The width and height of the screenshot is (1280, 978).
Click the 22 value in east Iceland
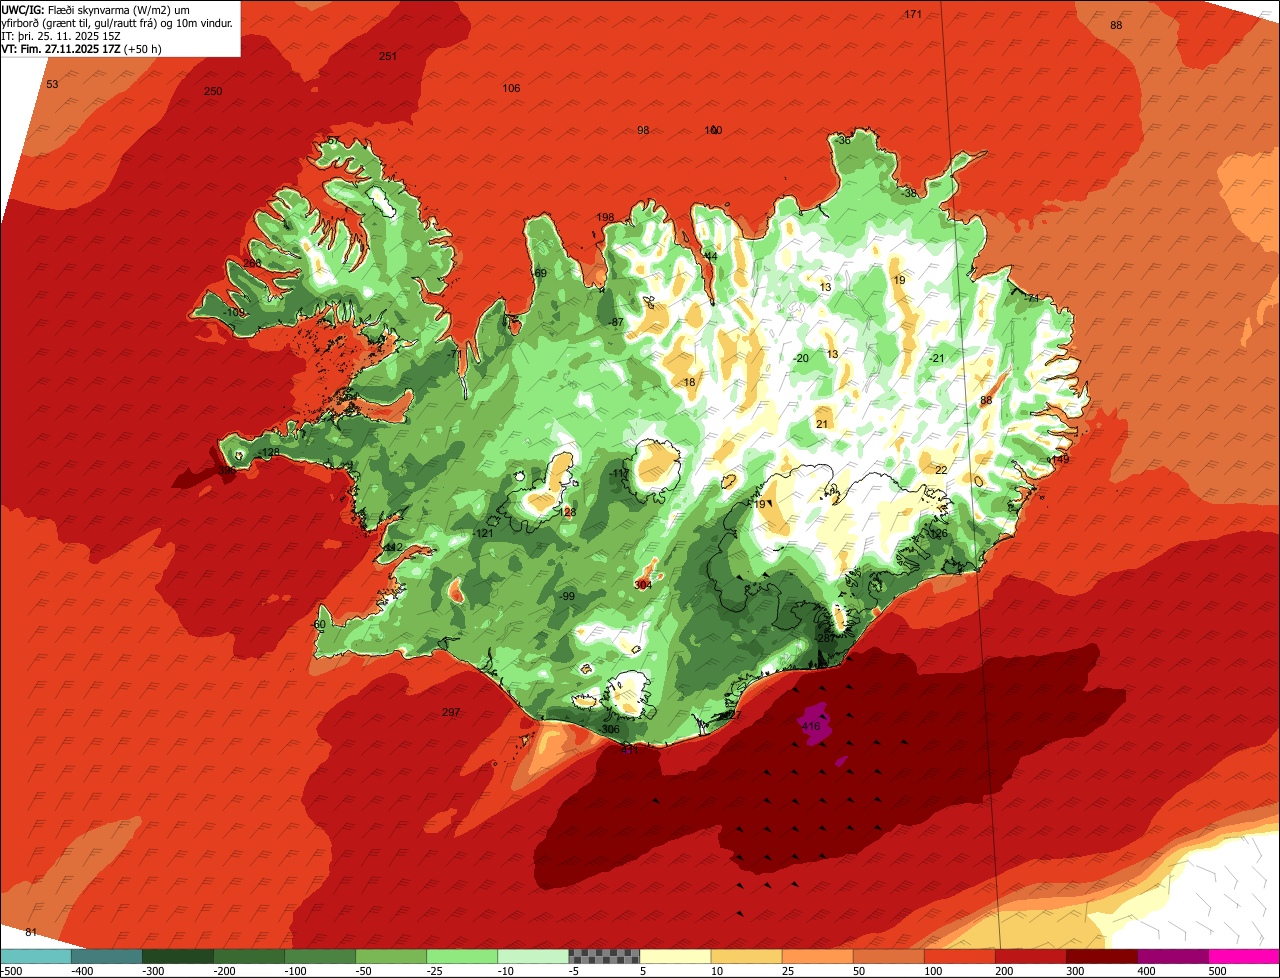(x=941, y=469)
